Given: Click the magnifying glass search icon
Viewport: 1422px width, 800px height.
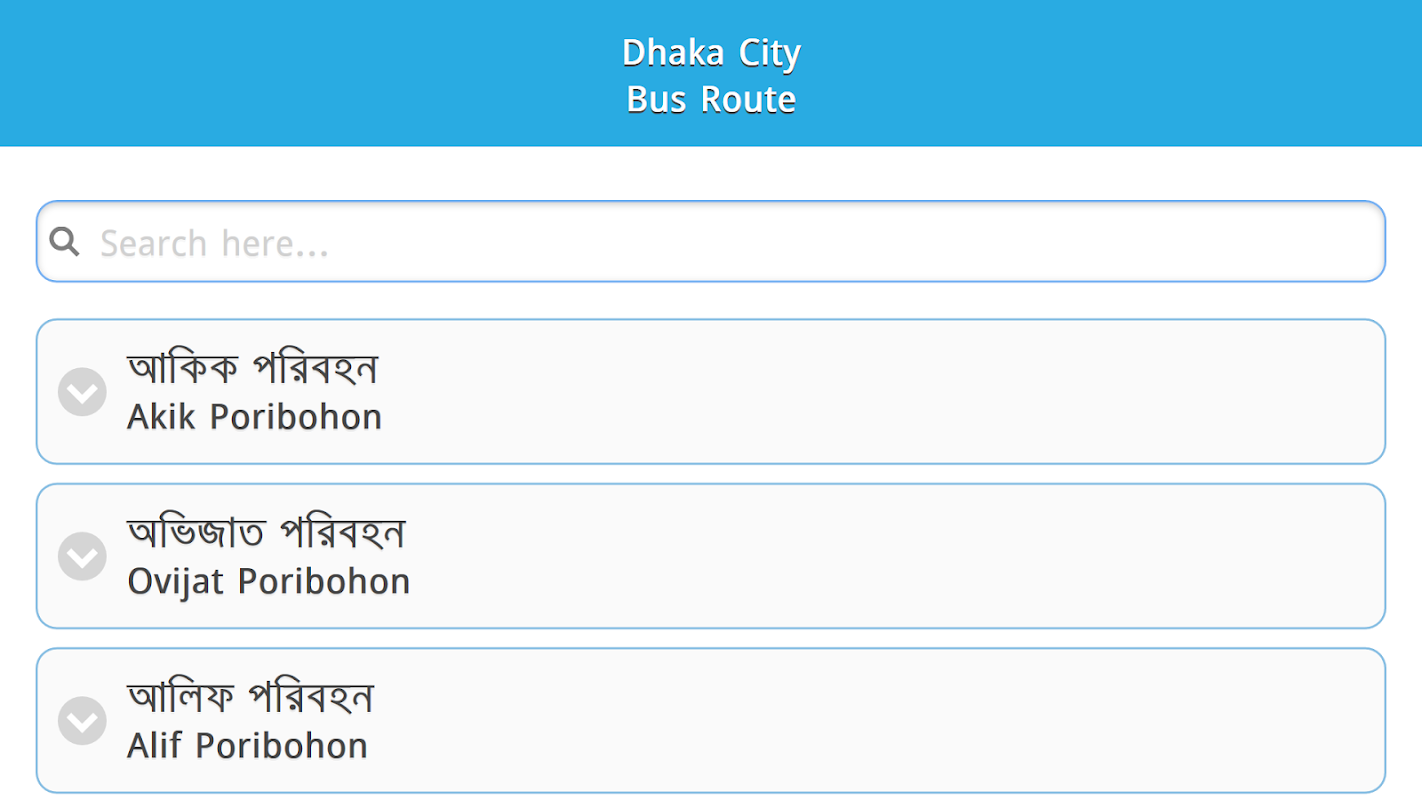Looking at the screenshot, I should pyautogui.click(x=65, y=242).
